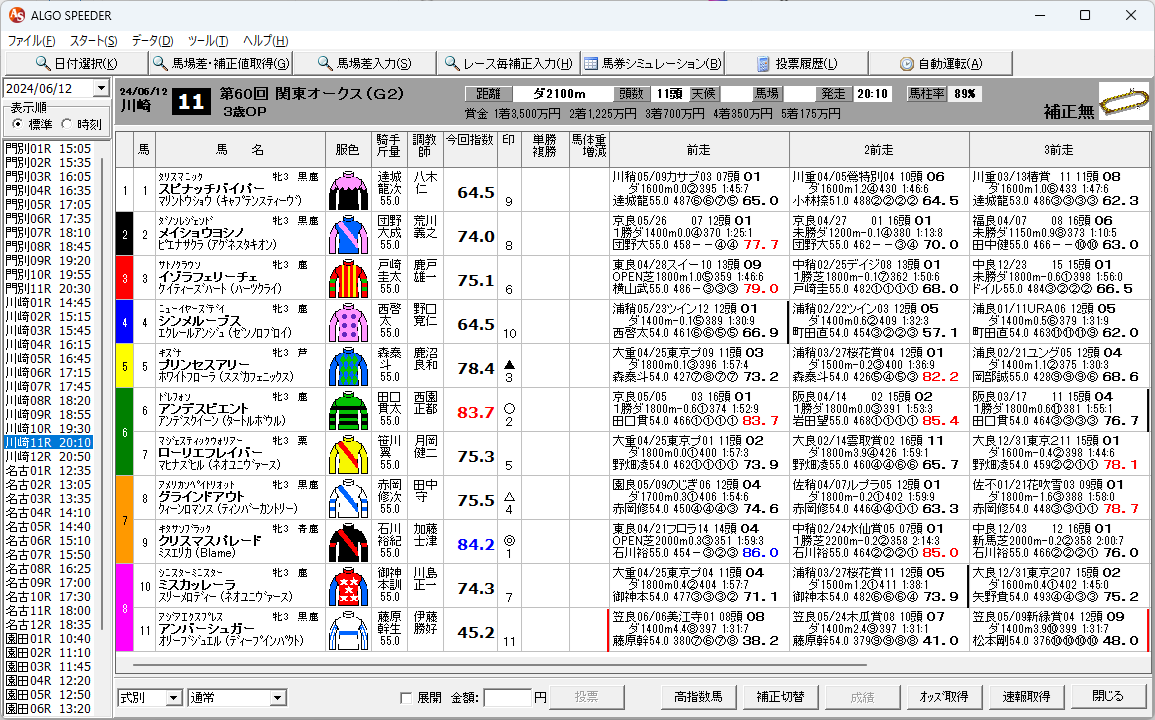The width and height of the screenshot is (1155, 720).
Task: Click 馬名 column header
Action: coord(239,150)
